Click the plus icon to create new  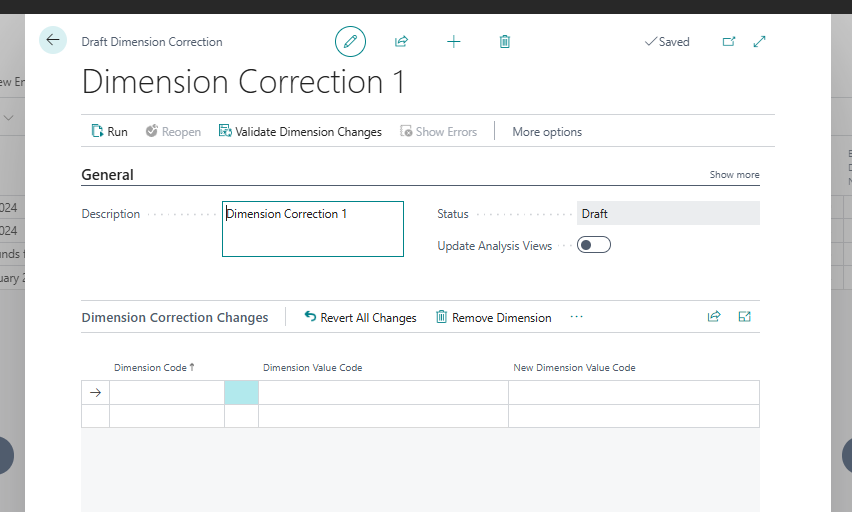[453, 42]
